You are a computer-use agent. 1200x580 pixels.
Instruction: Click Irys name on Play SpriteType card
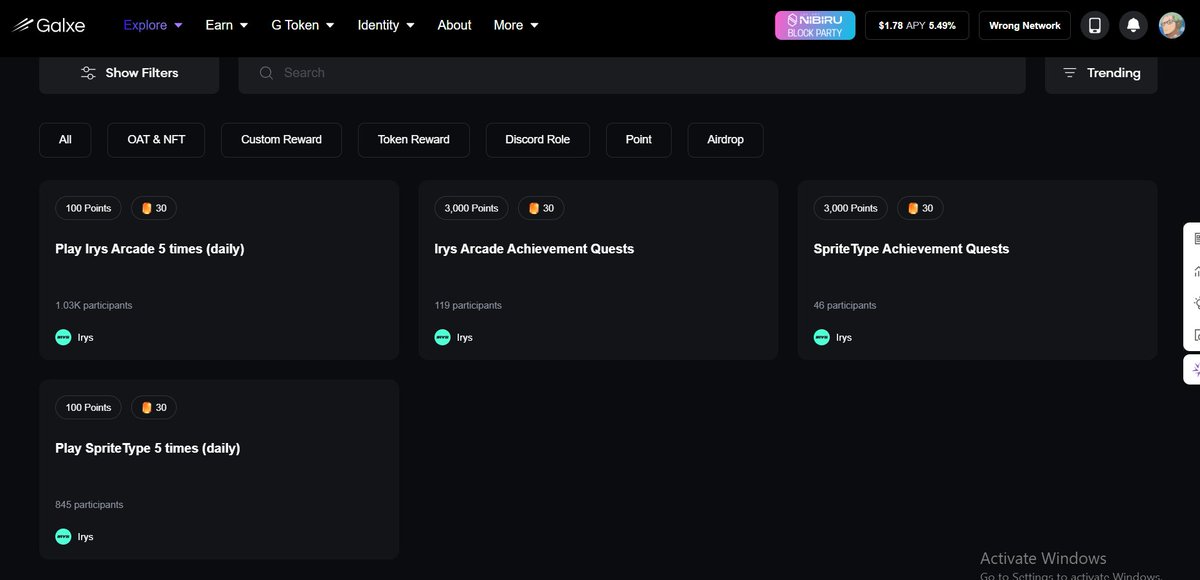(x=85, y=537)
